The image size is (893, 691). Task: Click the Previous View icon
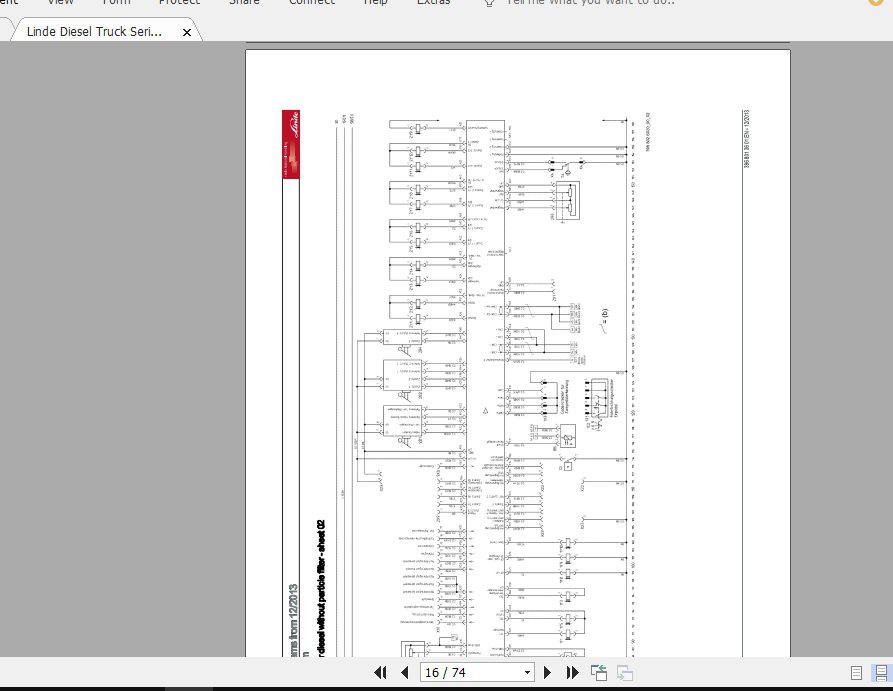[x=599, y=673]
